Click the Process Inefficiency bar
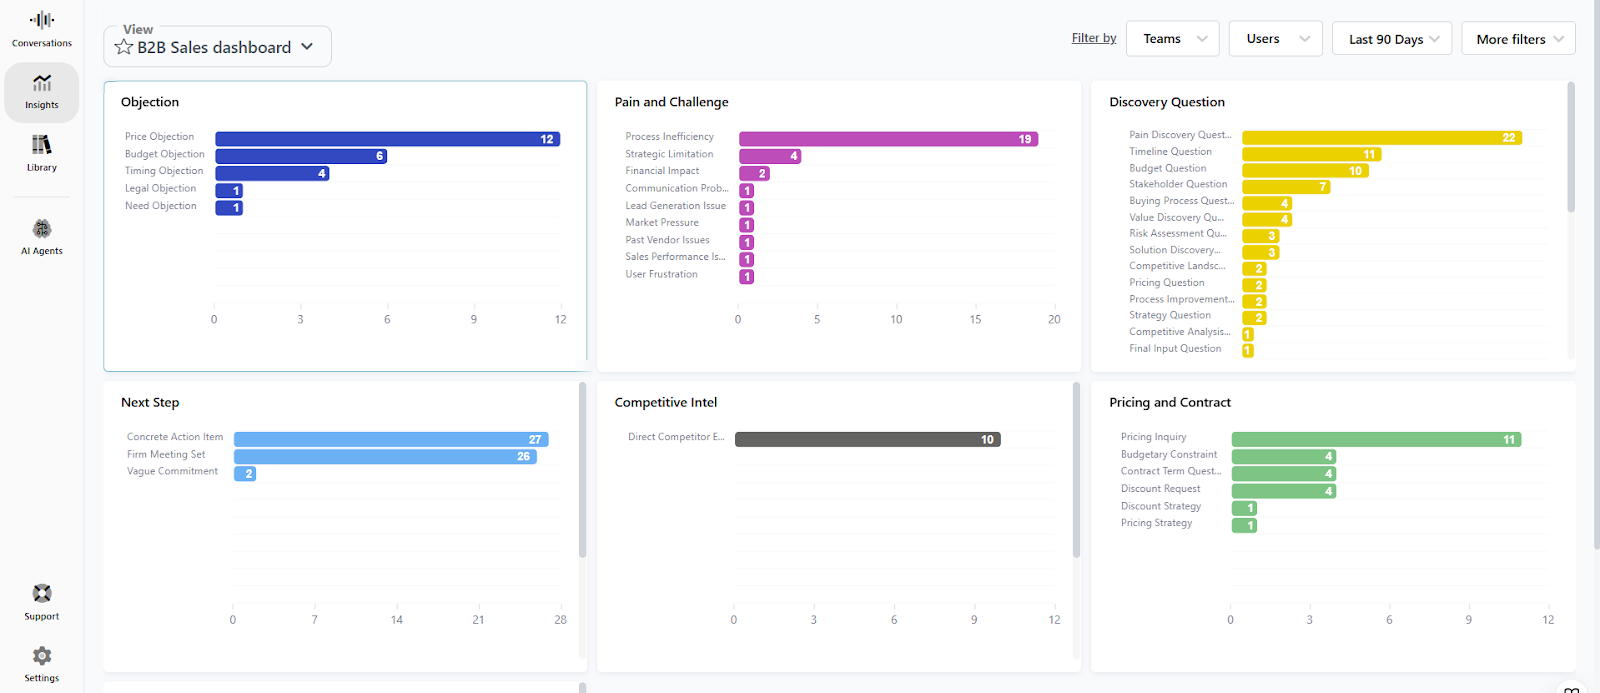1600x693 pixels. (889, 139)
